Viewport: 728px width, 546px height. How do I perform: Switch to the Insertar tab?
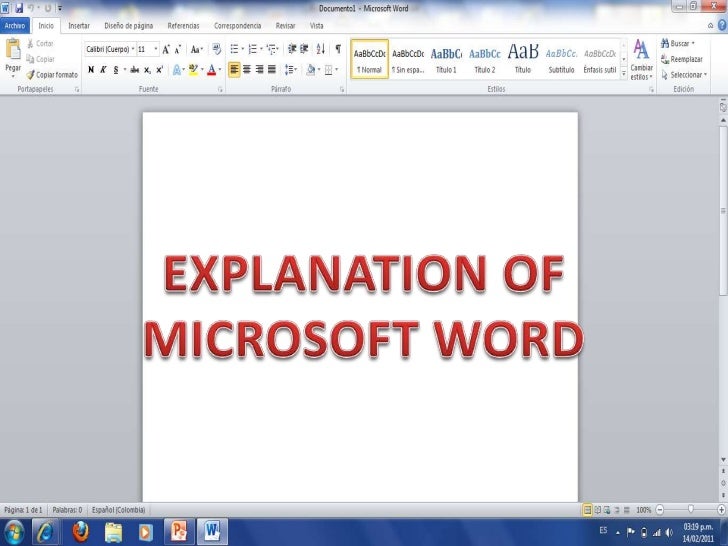[x=79, y=26]
